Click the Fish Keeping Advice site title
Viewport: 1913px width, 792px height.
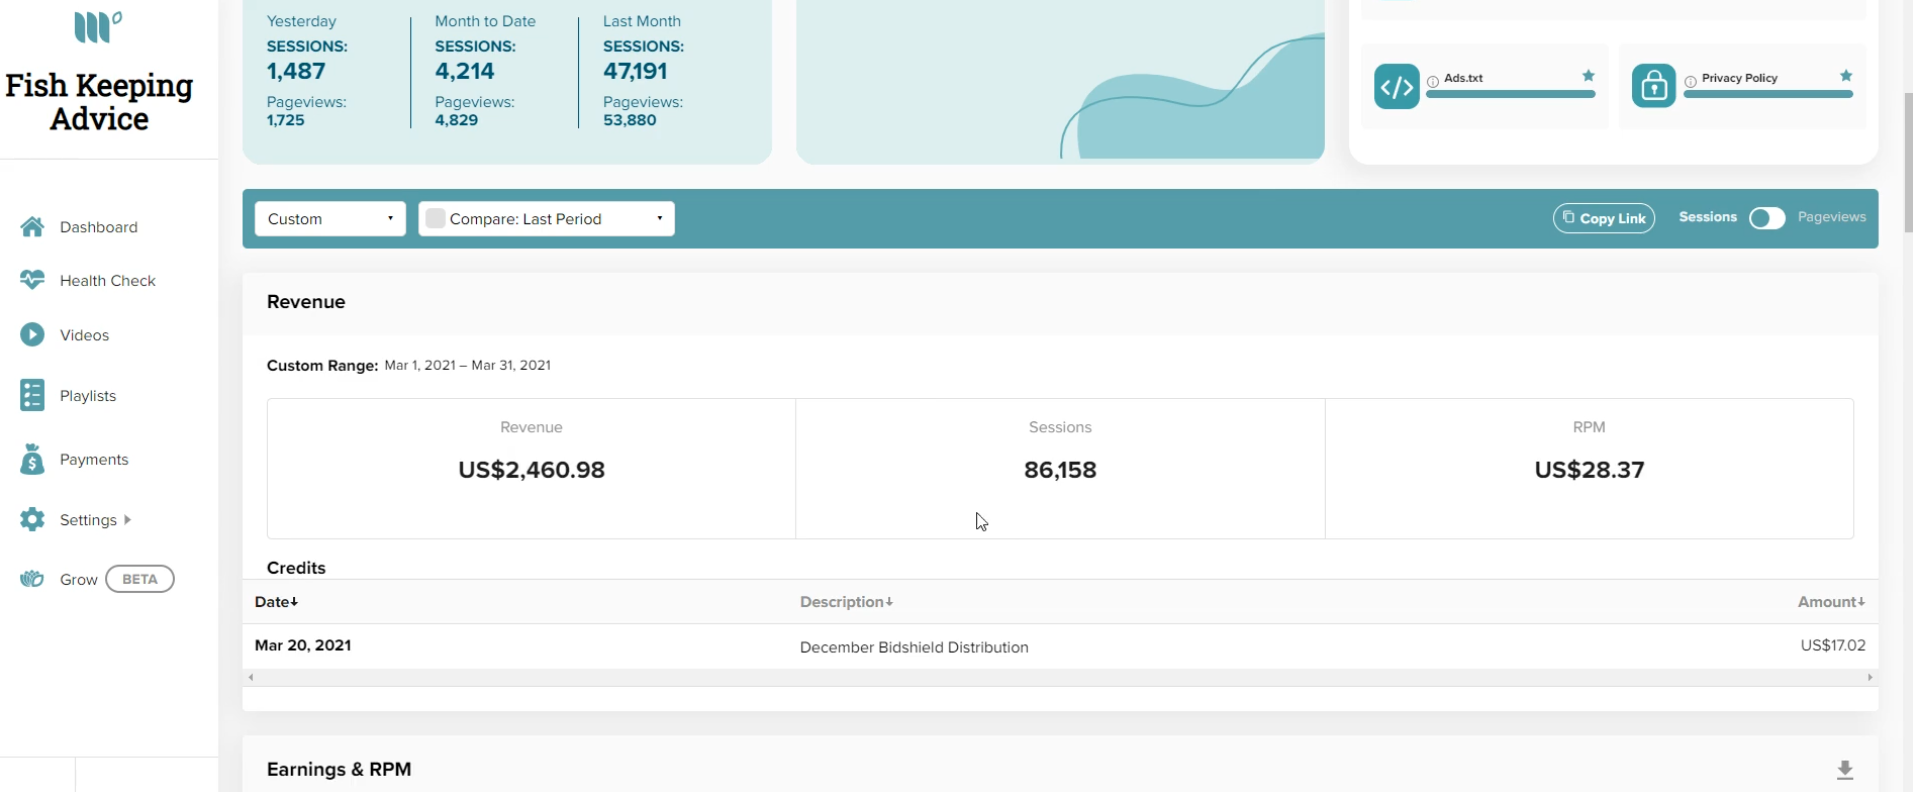pyautogui.click(x=99, y=102)
